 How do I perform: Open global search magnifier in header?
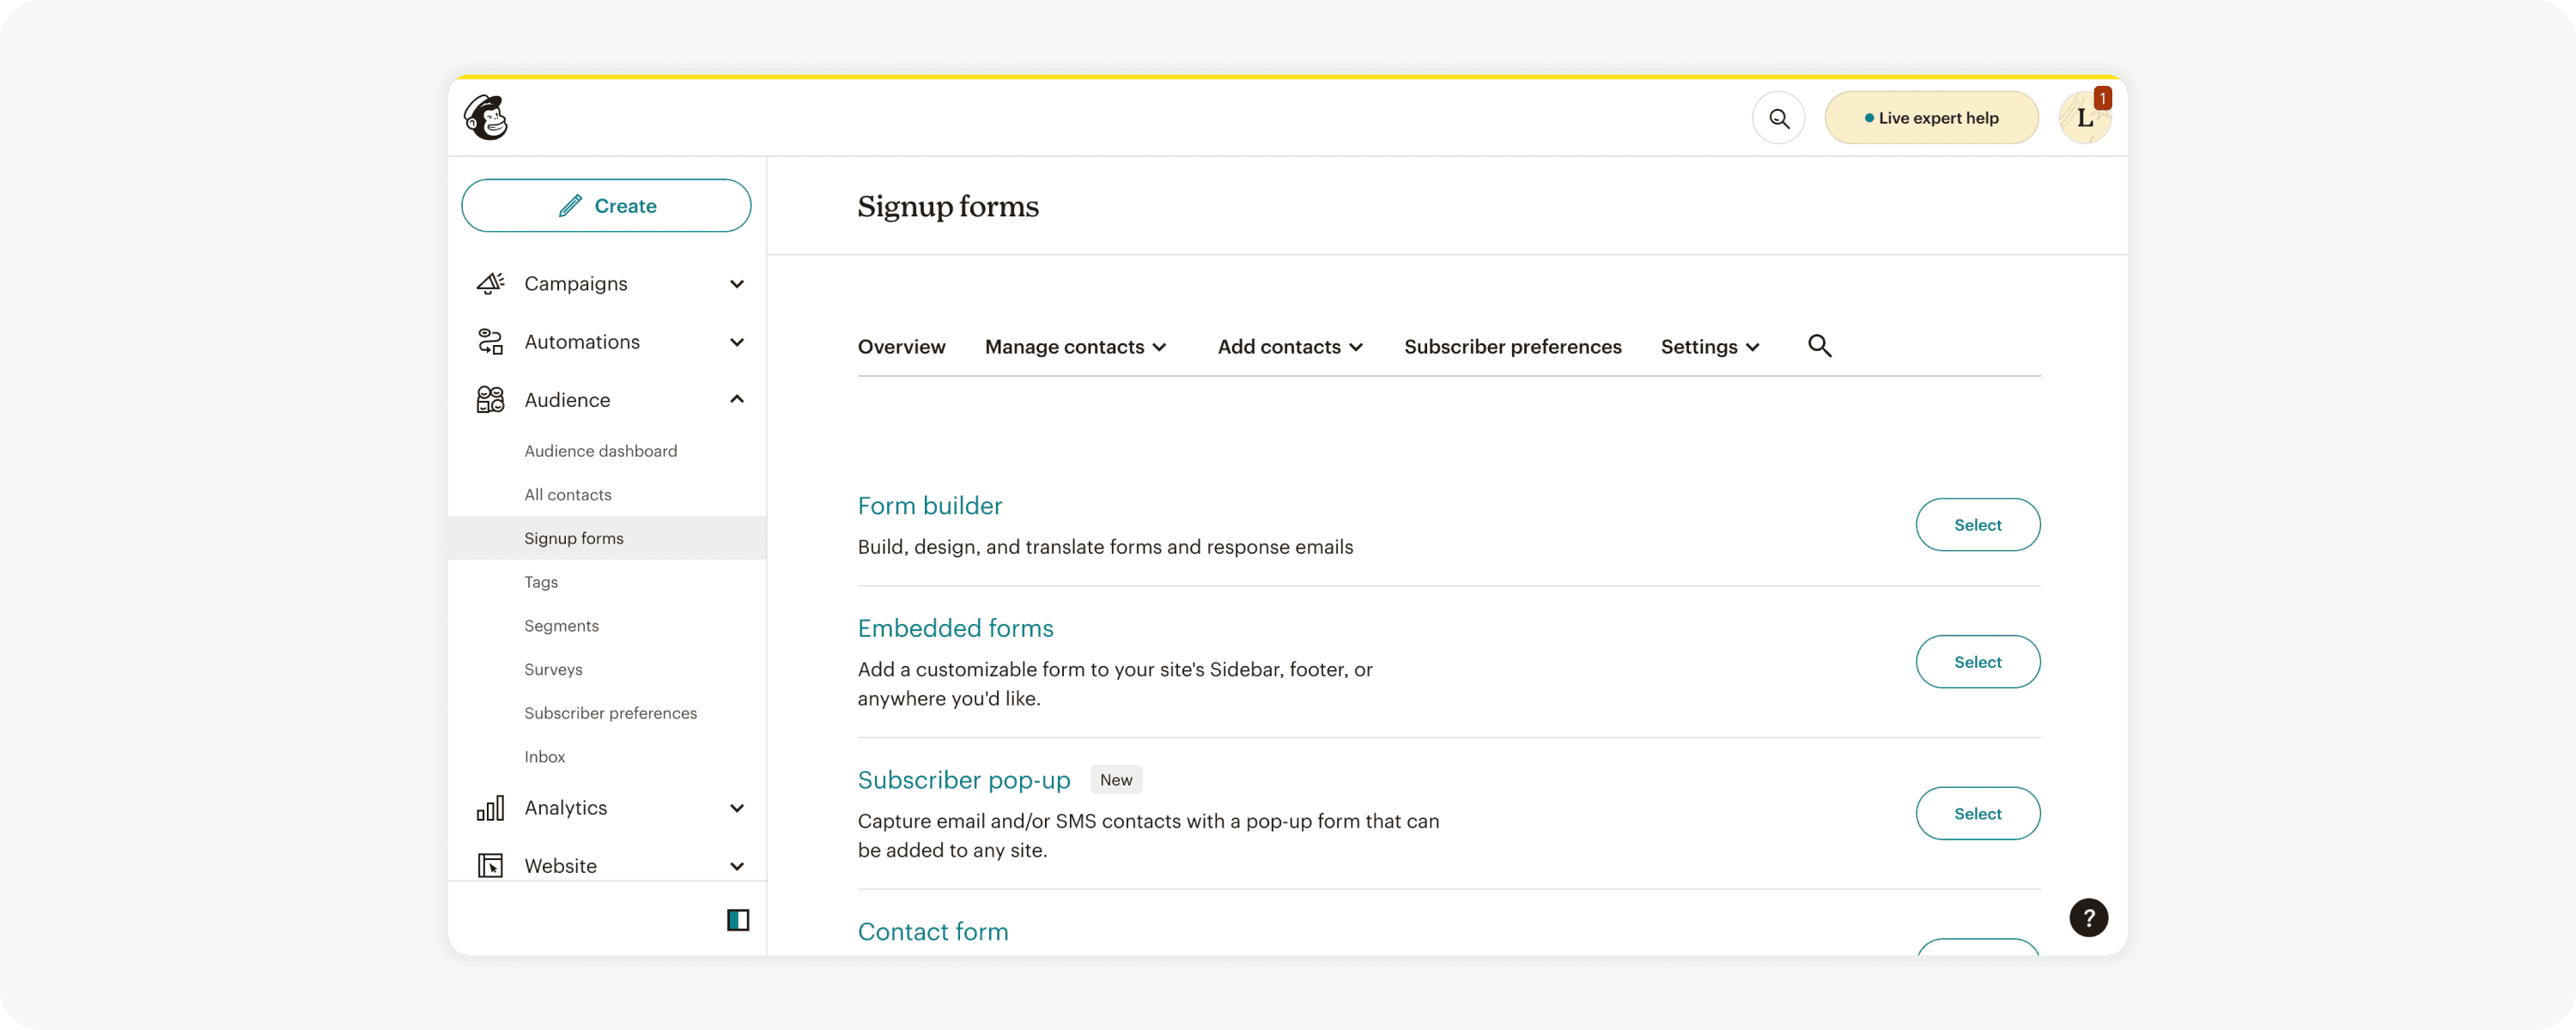(1778, 118)
